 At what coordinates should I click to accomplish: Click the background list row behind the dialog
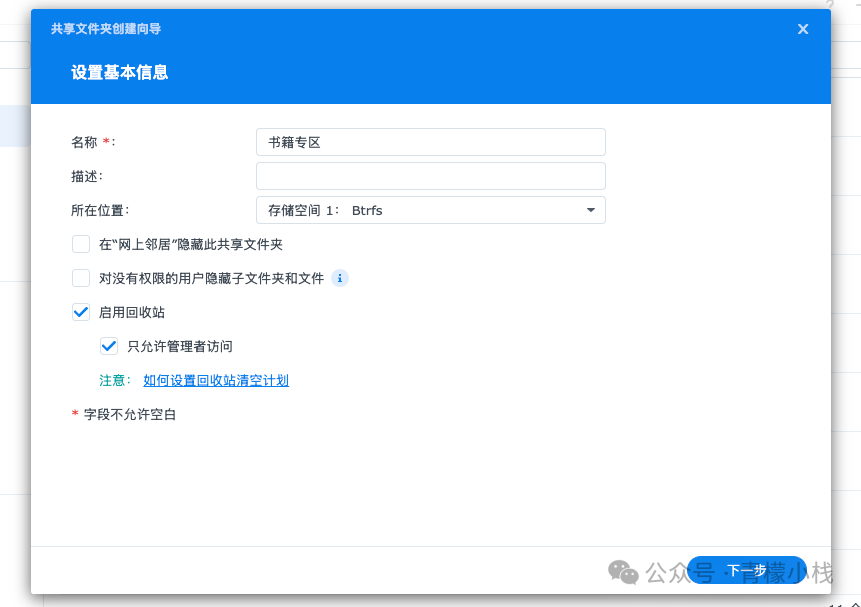point(15,125)
